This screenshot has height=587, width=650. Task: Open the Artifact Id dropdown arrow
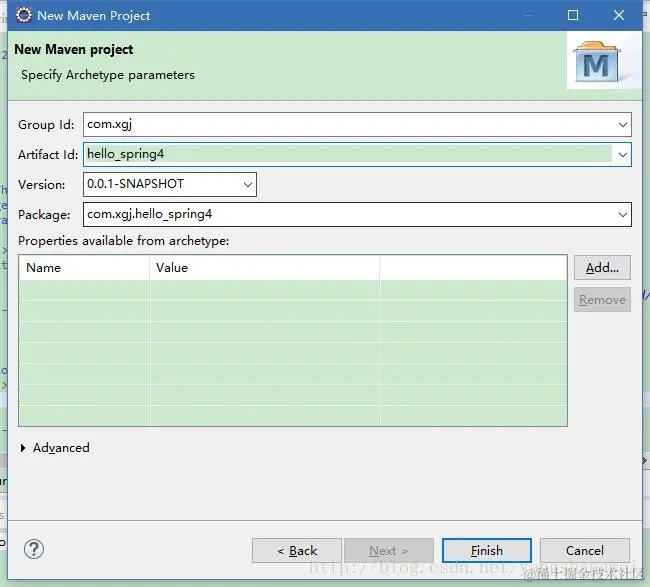(x=622, y=155)
